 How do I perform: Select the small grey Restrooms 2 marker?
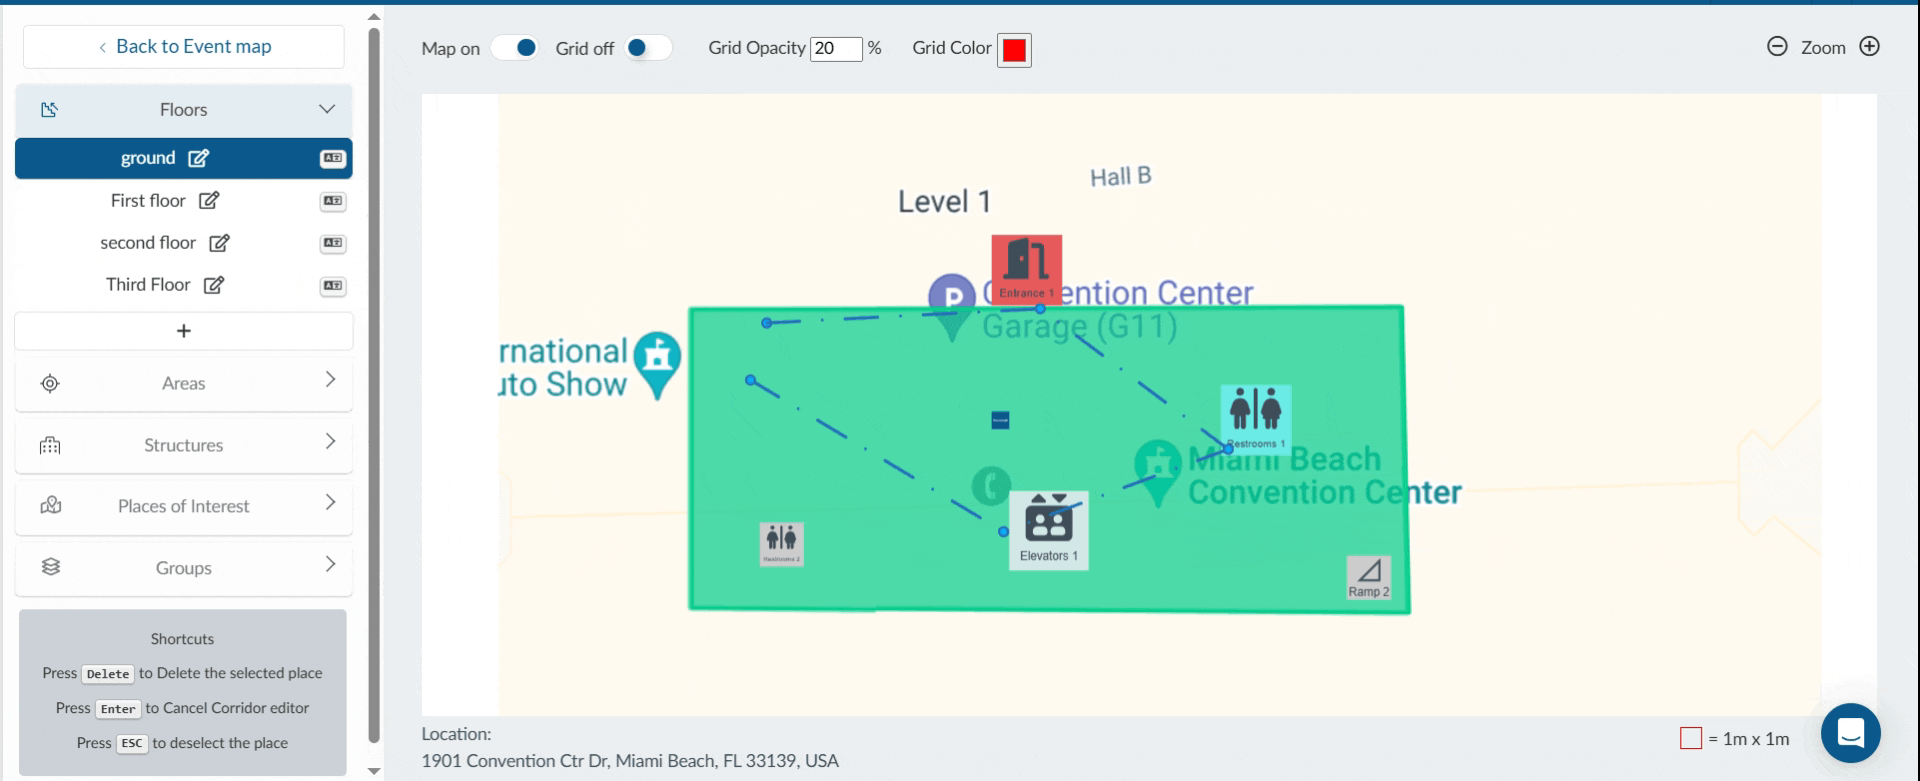click(782, 544)
